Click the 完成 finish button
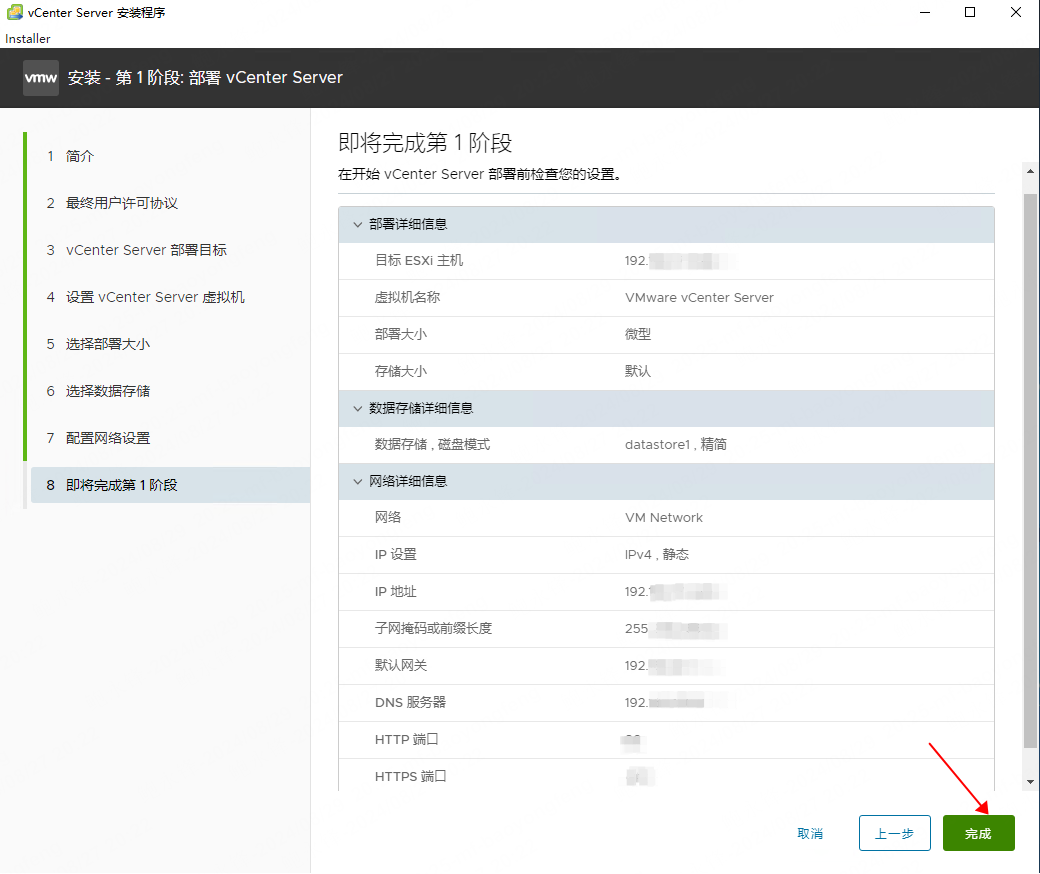 point(978,833)
